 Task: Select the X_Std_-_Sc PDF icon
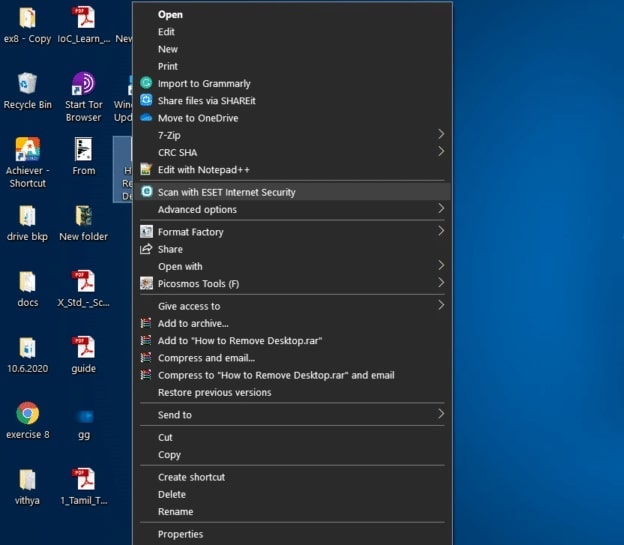[84, 281]
